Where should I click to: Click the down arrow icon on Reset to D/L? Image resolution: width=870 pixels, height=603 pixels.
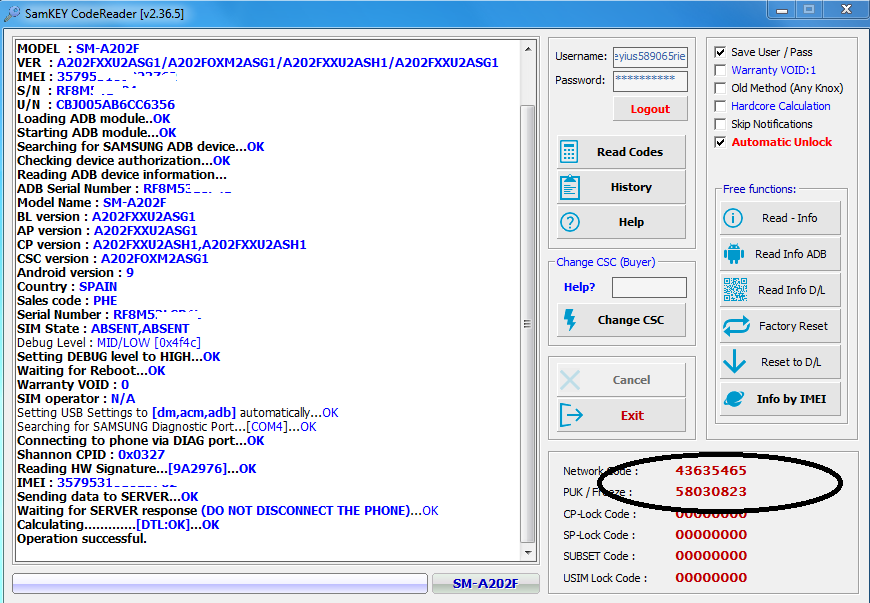[x=734, y=362]
